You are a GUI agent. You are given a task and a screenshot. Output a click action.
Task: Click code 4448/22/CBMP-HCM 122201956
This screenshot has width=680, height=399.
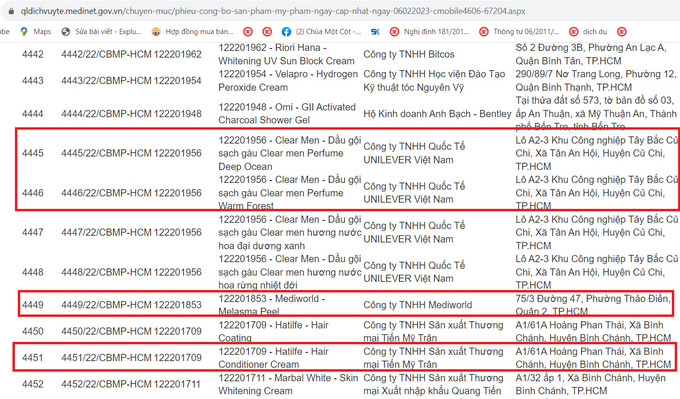(131, 272)
